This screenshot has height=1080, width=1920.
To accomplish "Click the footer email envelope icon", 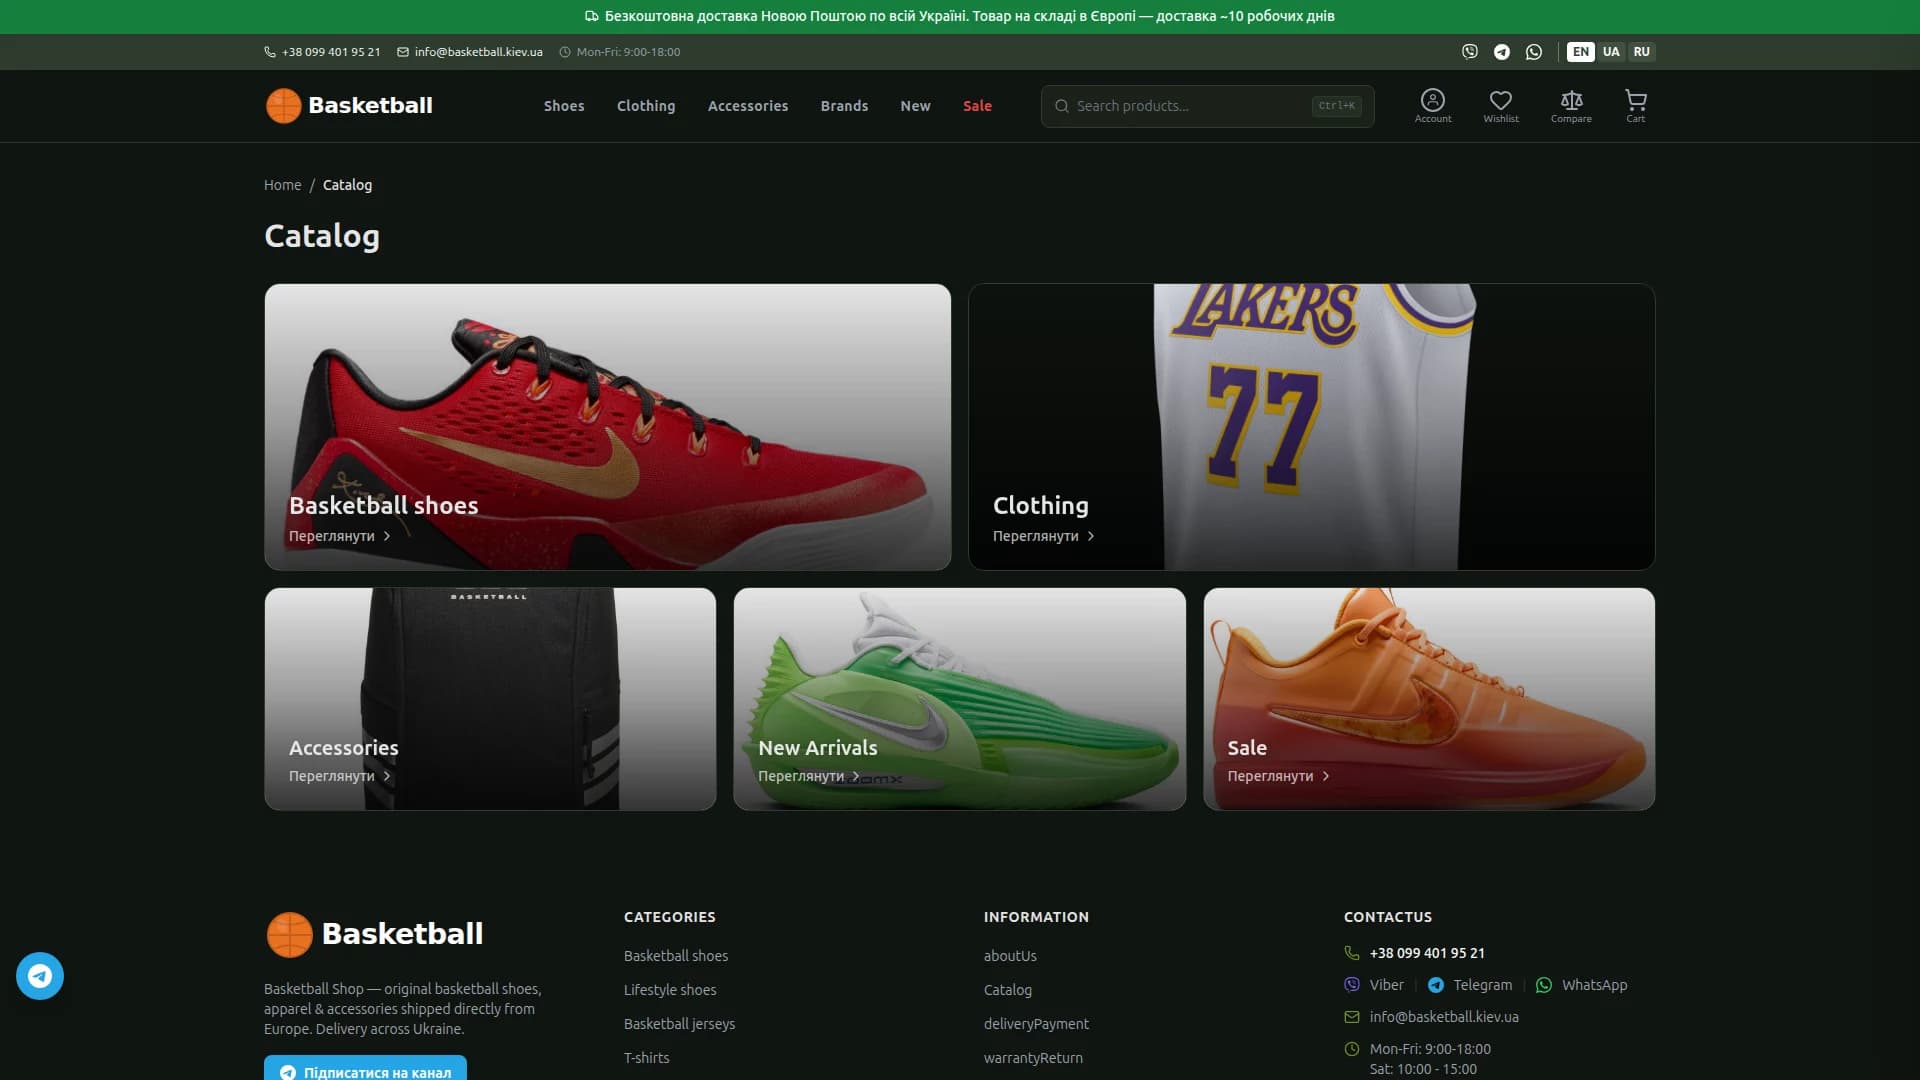I will tap(1352, 1017).
